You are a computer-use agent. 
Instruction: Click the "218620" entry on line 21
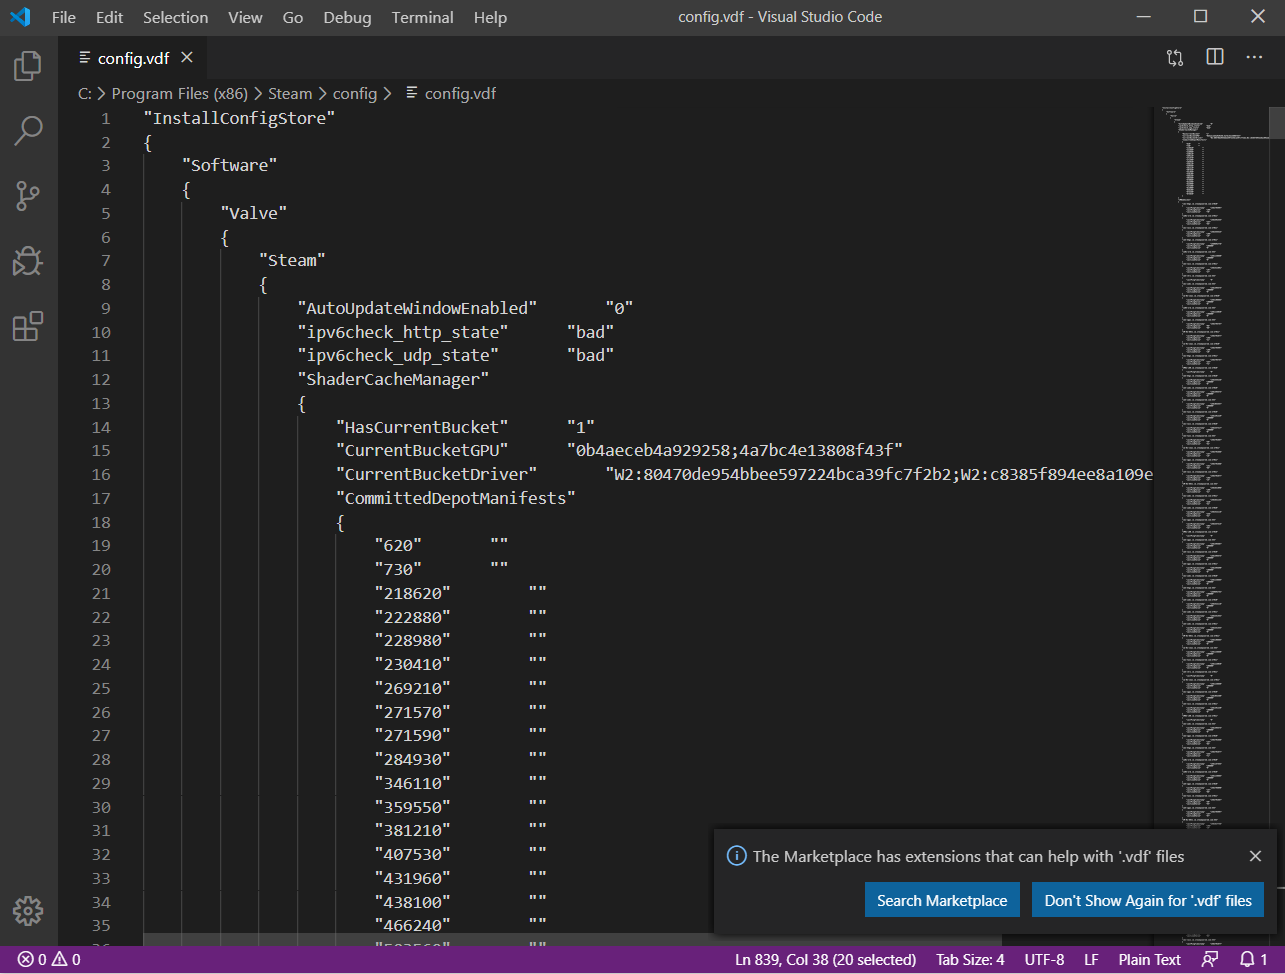413,593
